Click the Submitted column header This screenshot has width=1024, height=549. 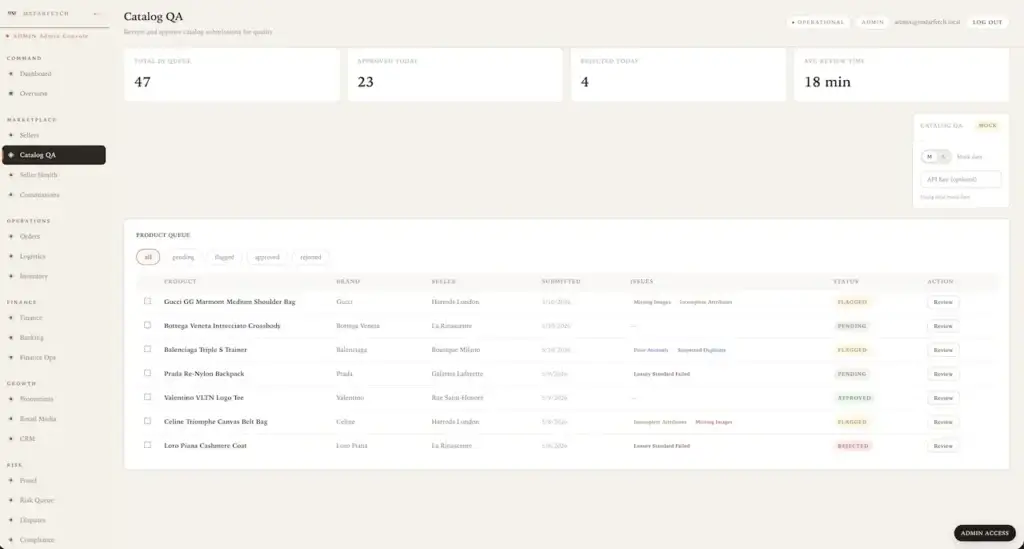point(561,281)
